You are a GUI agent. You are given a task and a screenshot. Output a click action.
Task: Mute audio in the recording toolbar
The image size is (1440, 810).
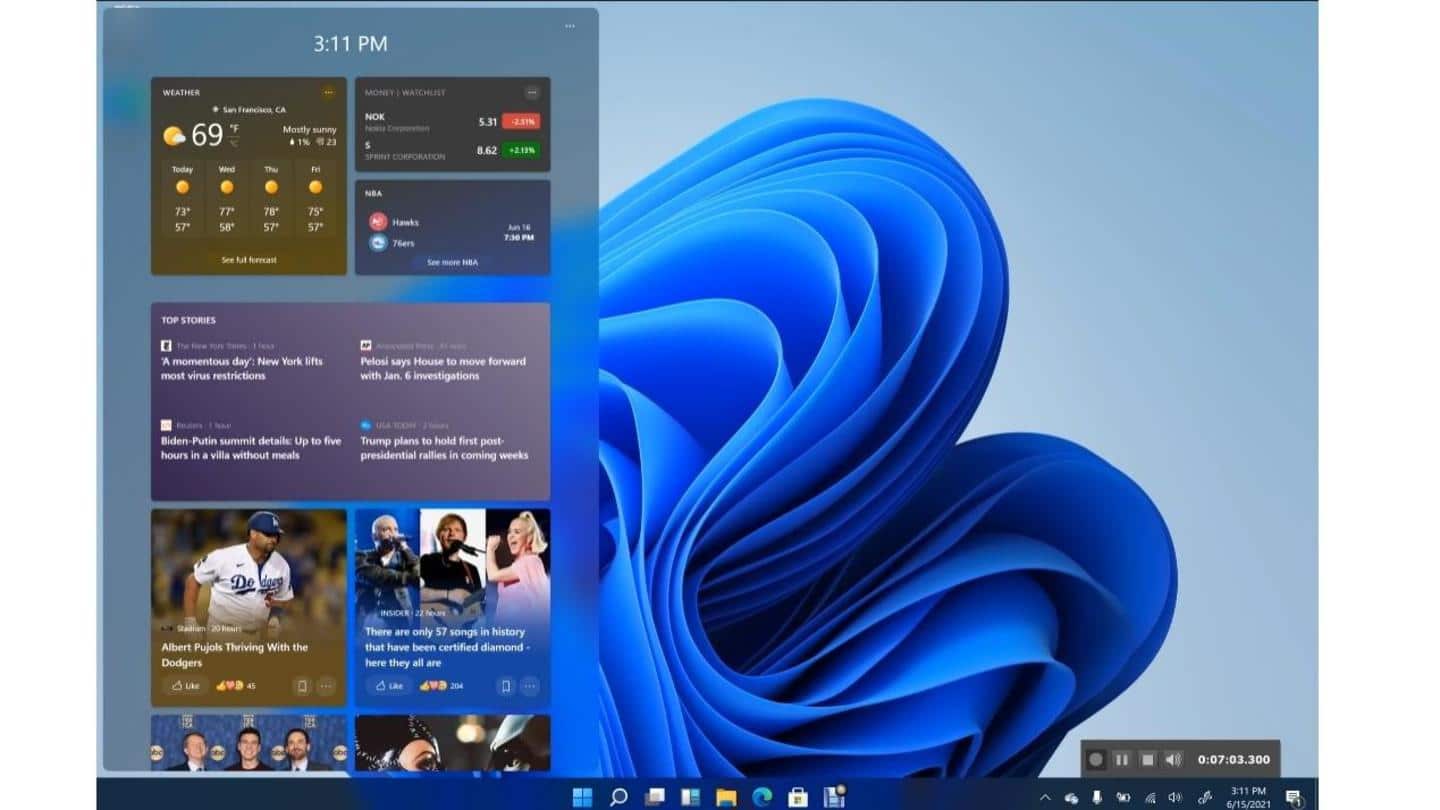[x=1171, y=759]
